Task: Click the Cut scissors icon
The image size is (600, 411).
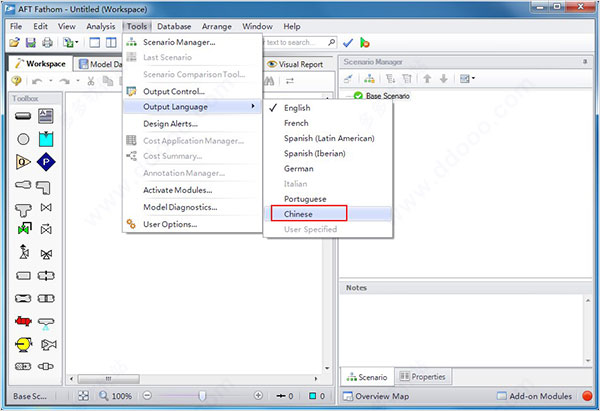Action: tap(91, 81)
